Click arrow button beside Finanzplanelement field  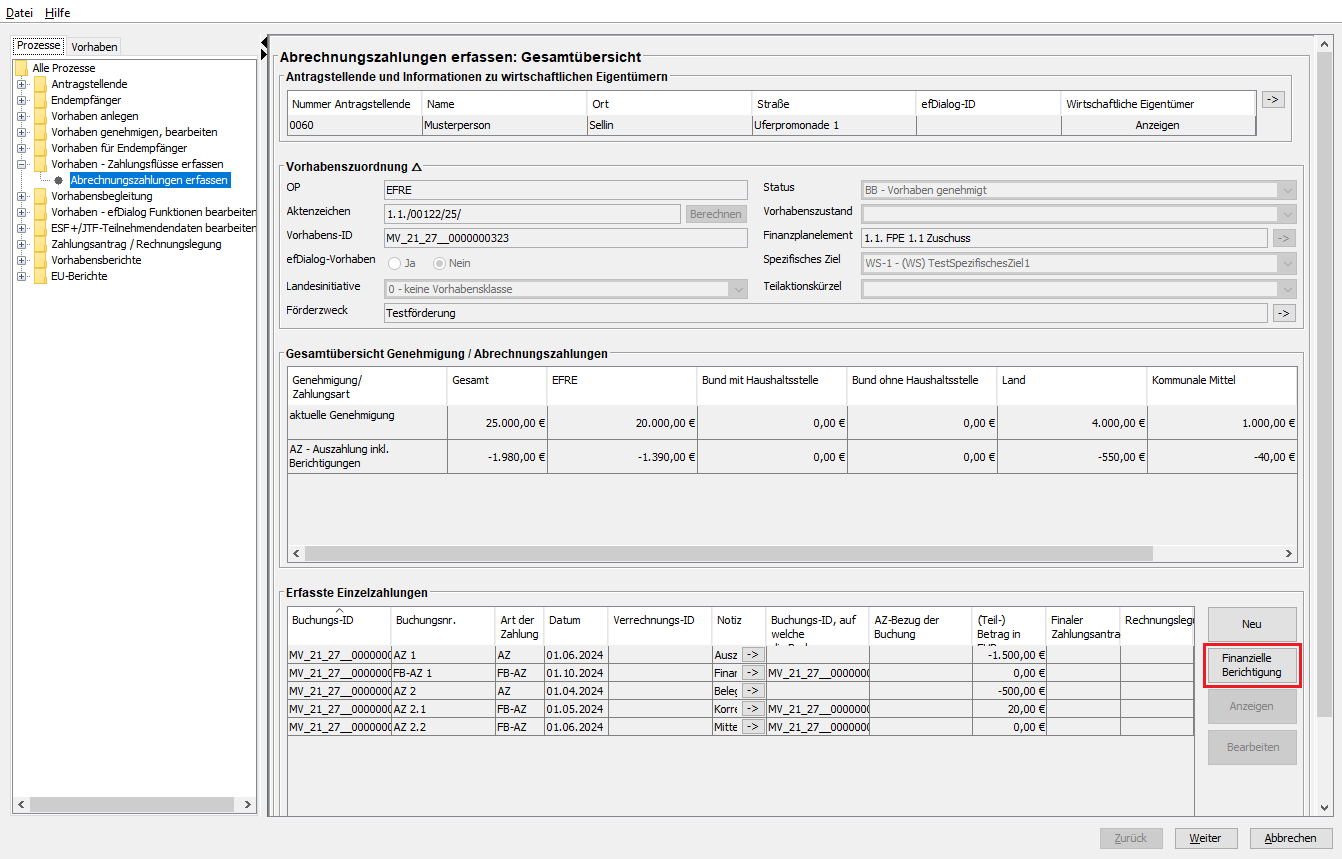pos(1283,238)
